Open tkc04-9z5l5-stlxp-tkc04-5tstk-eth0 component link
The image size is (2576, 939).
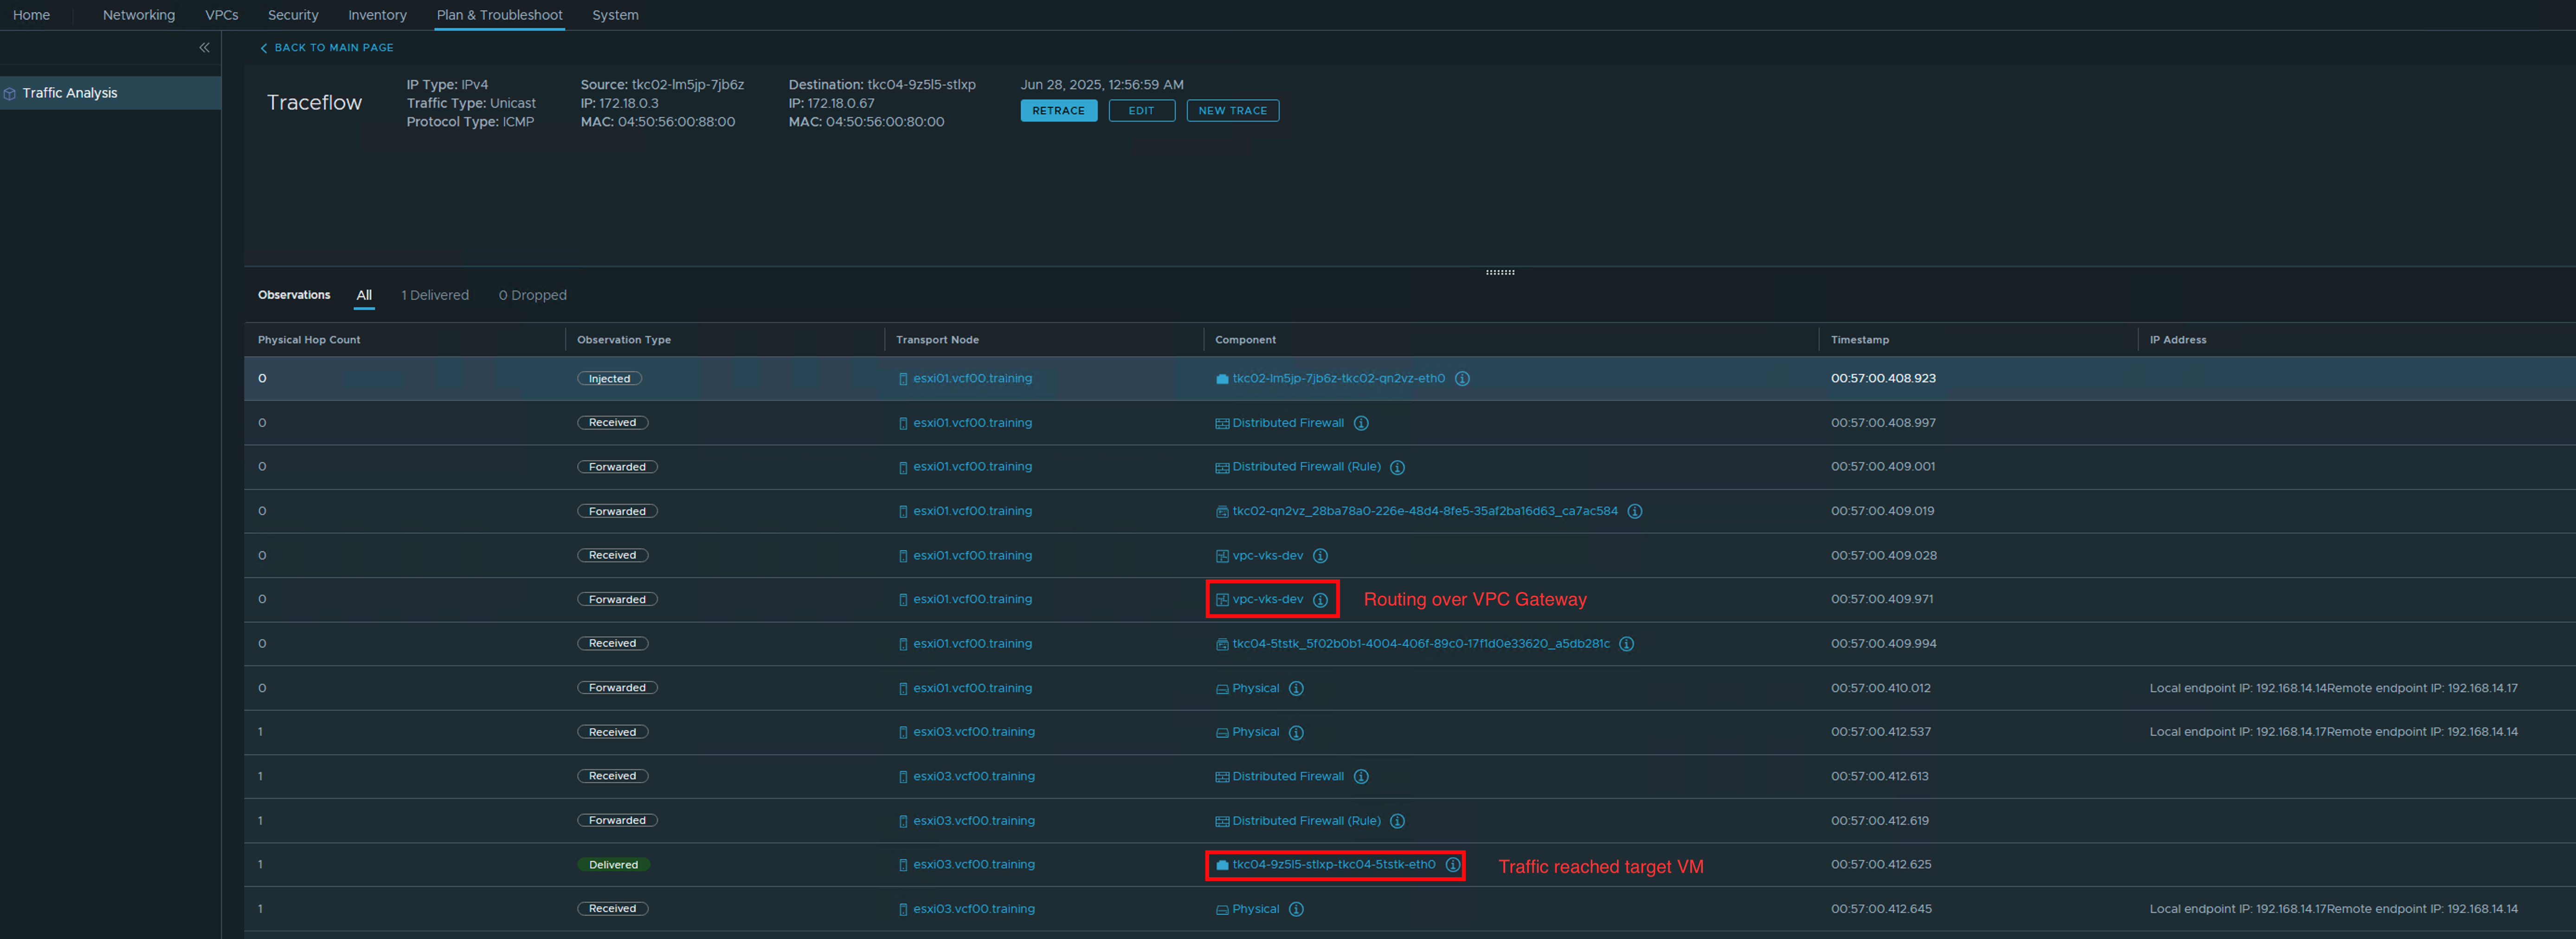(1334, 865)
